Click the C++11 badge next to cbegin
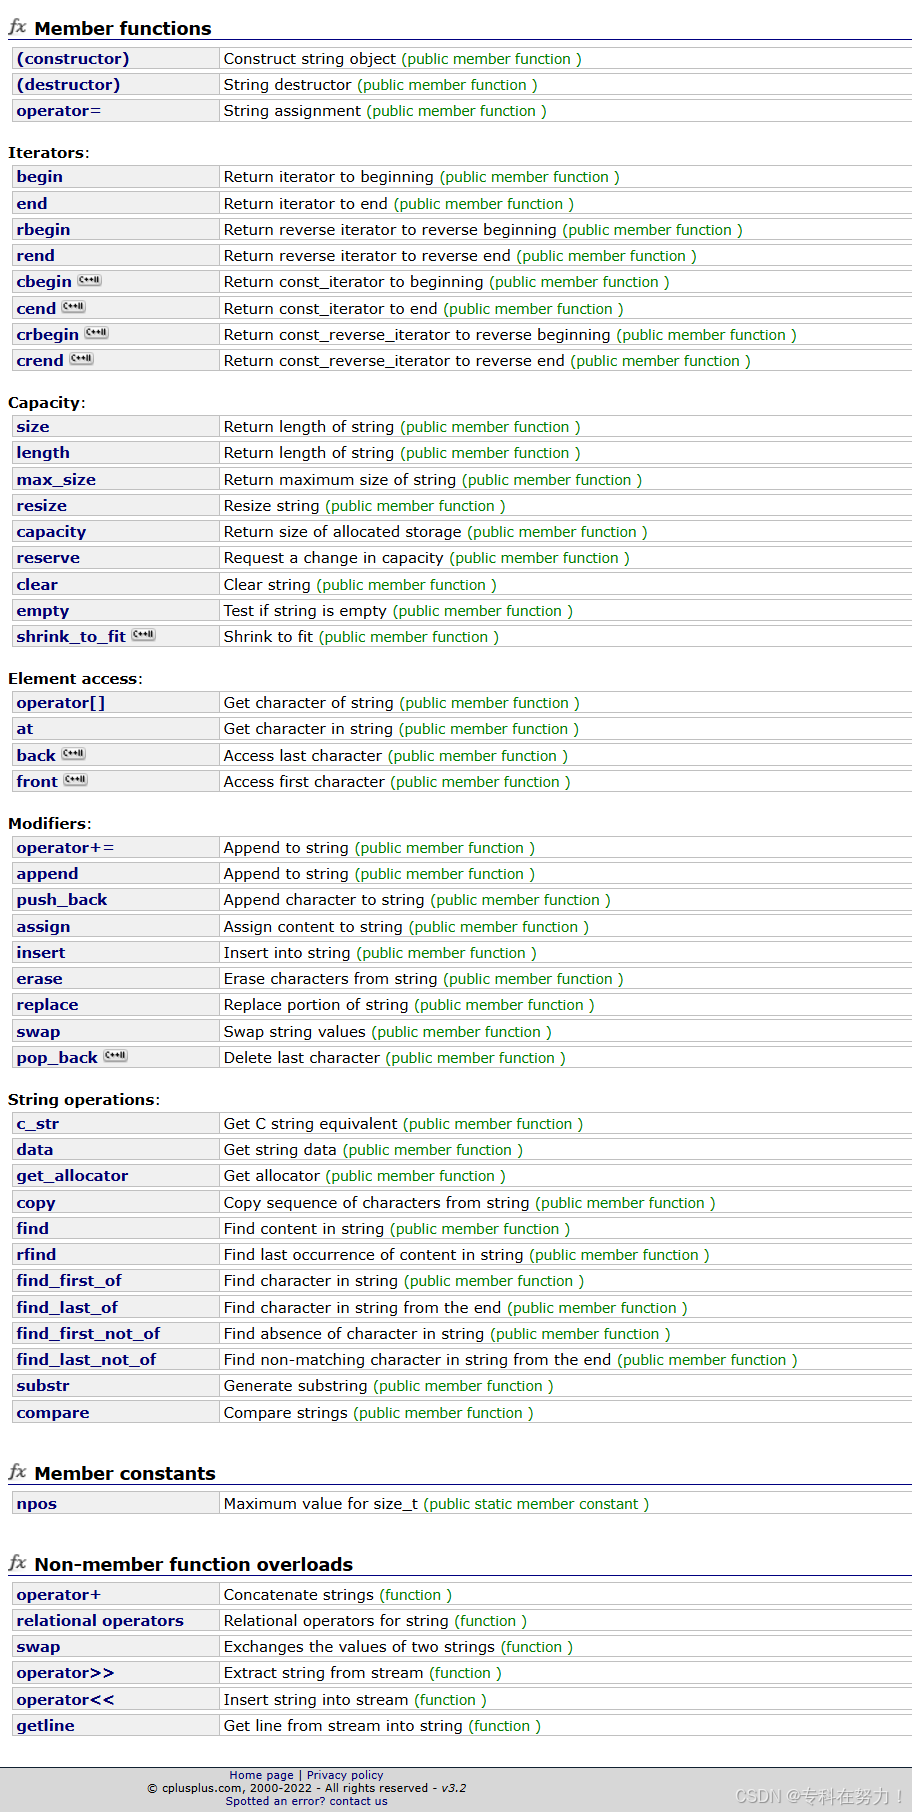 (89, 281)
